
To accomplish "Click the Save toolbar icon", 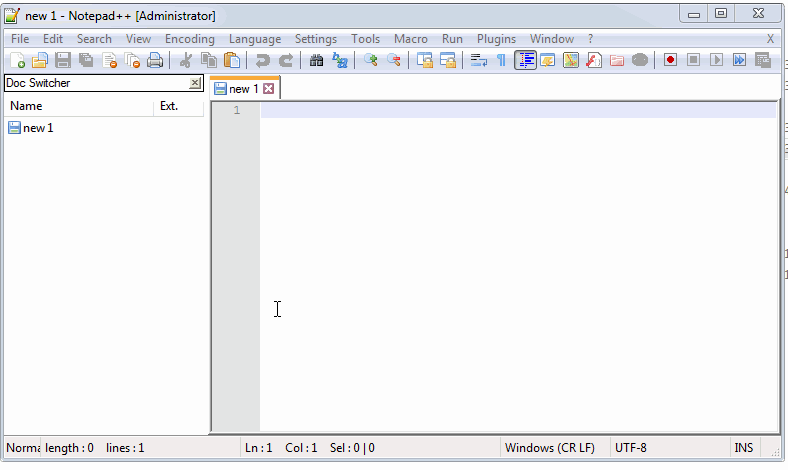I will [x=63, y=60].
